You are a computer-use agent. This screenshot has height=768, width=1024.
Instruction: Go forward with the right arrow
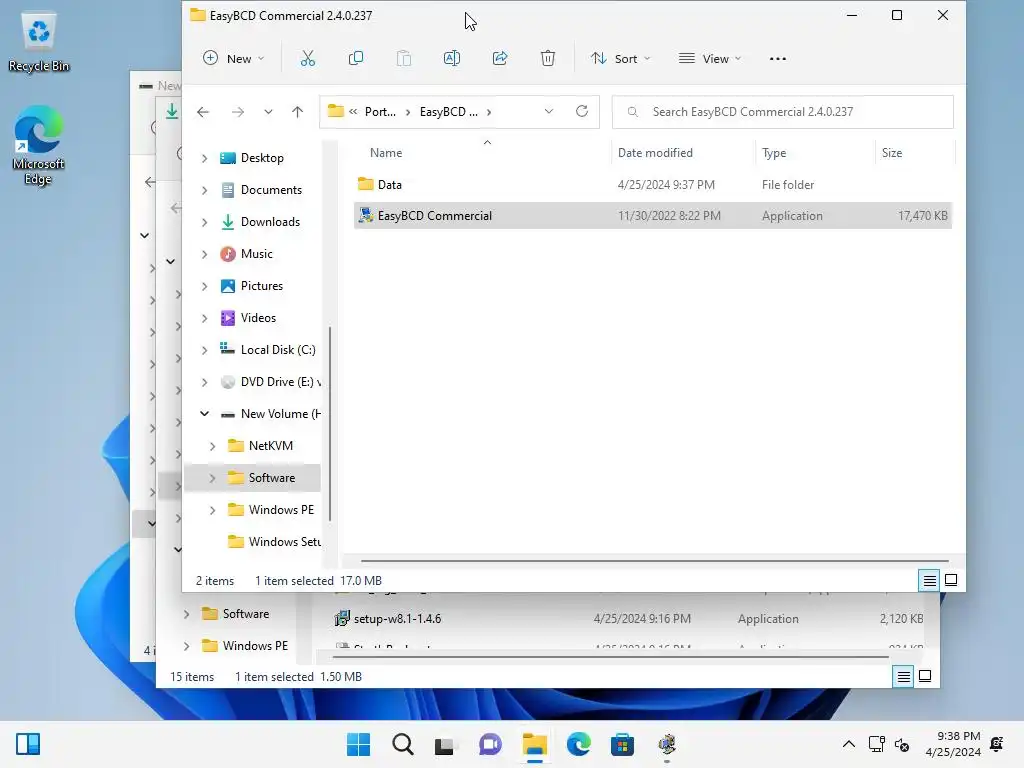click(238, 112)
